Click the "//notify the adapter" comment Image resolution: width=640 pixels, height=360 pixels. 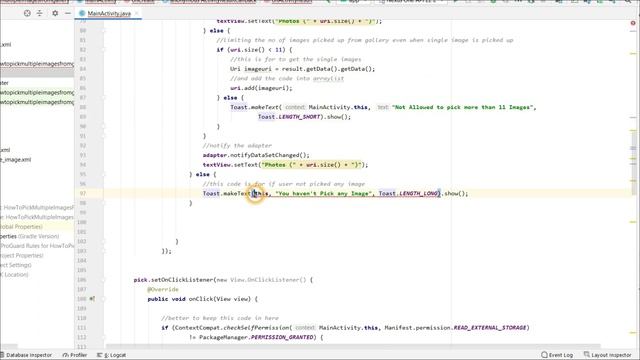pos(237,146)
